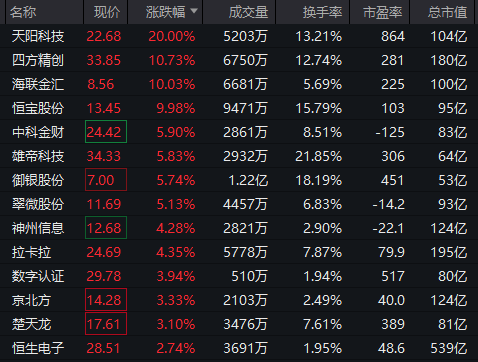The image size is (478, 362).
Task: Click P/E value -125 for 中科金财
Action: tap(390, 132)
